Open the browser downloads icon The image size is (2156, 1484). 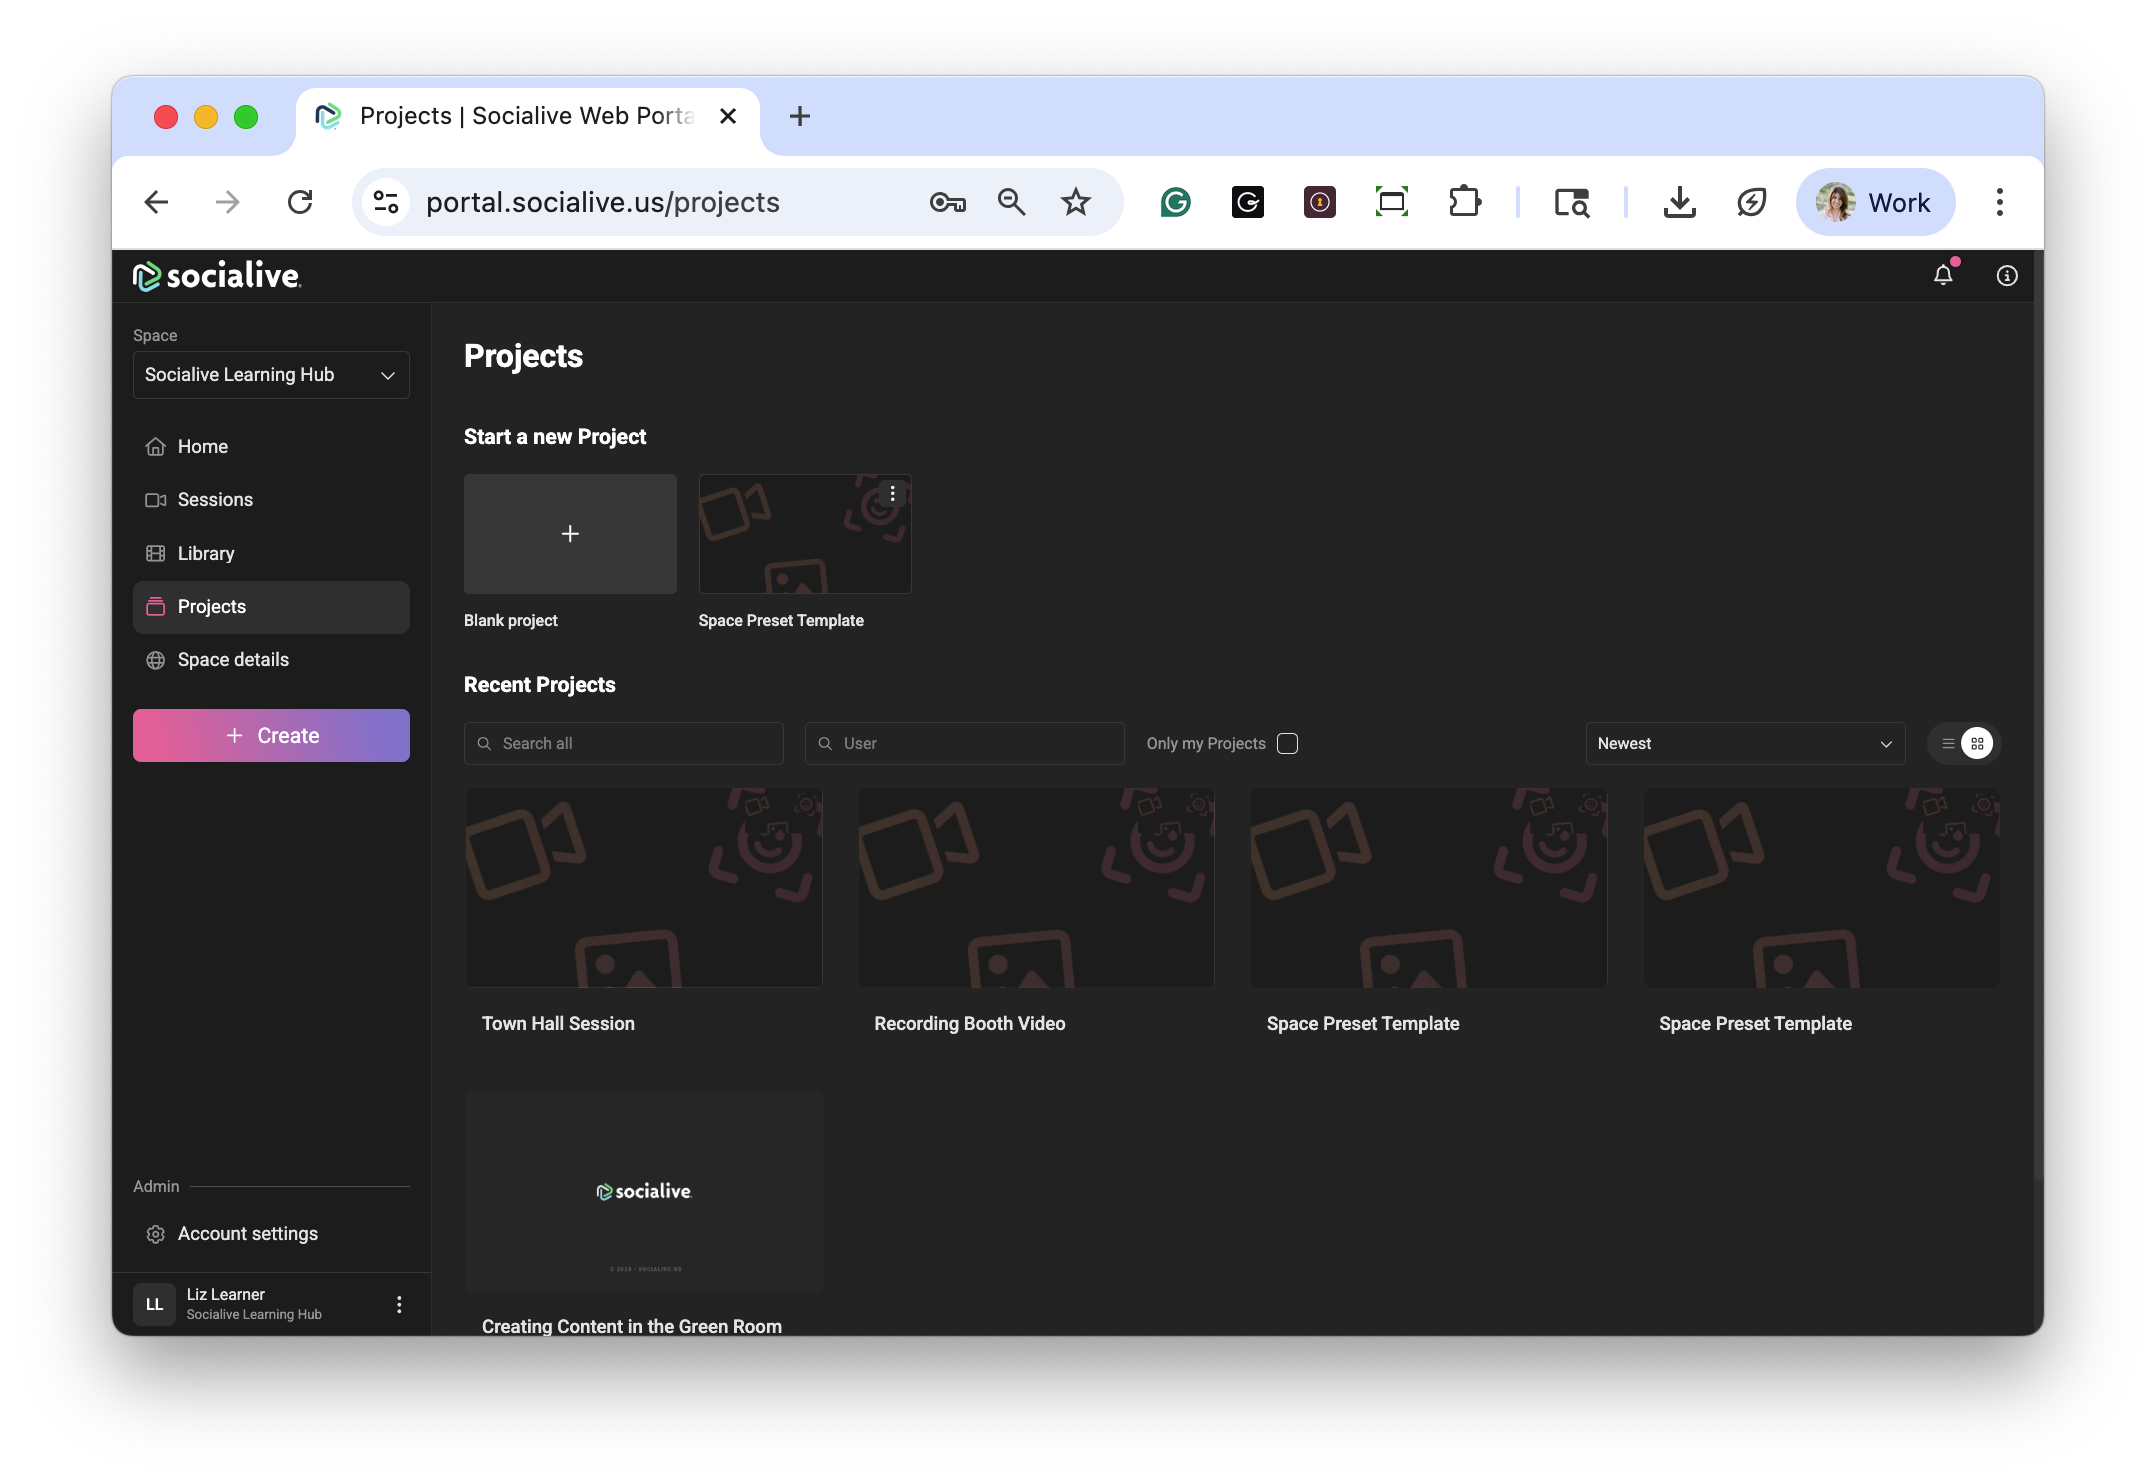[1679, 202]
